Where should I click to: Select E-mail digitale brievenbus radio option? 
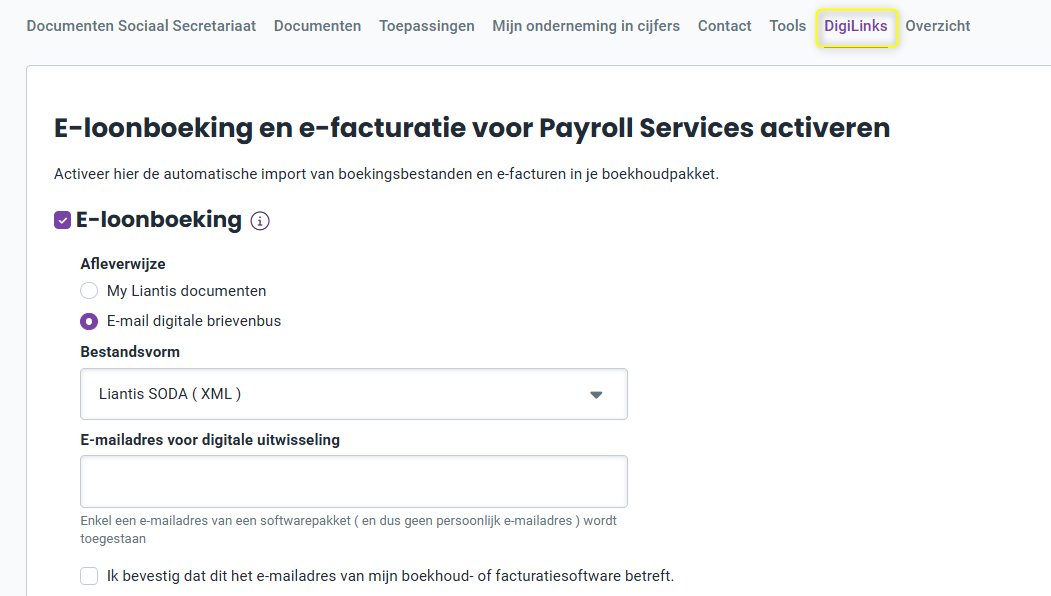89,321
